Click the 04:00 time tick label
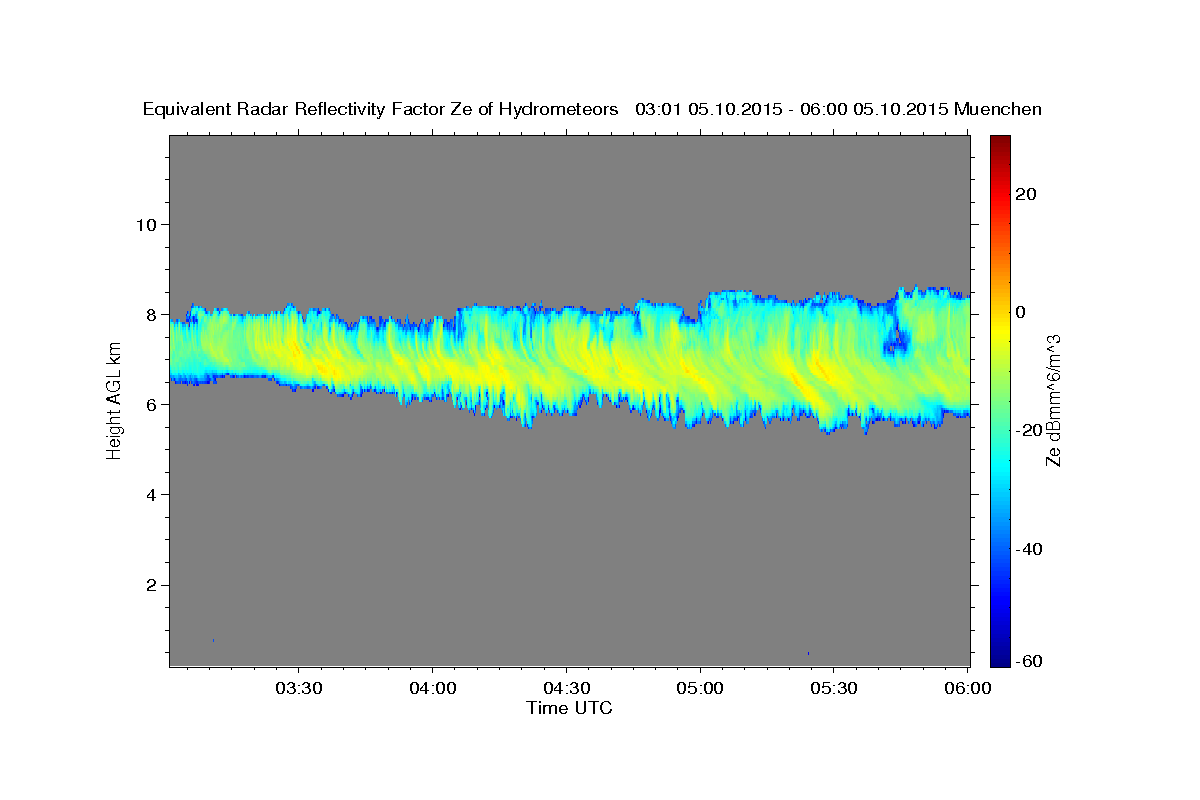Viewport: 1200px width, 800px height. [433, 689]
